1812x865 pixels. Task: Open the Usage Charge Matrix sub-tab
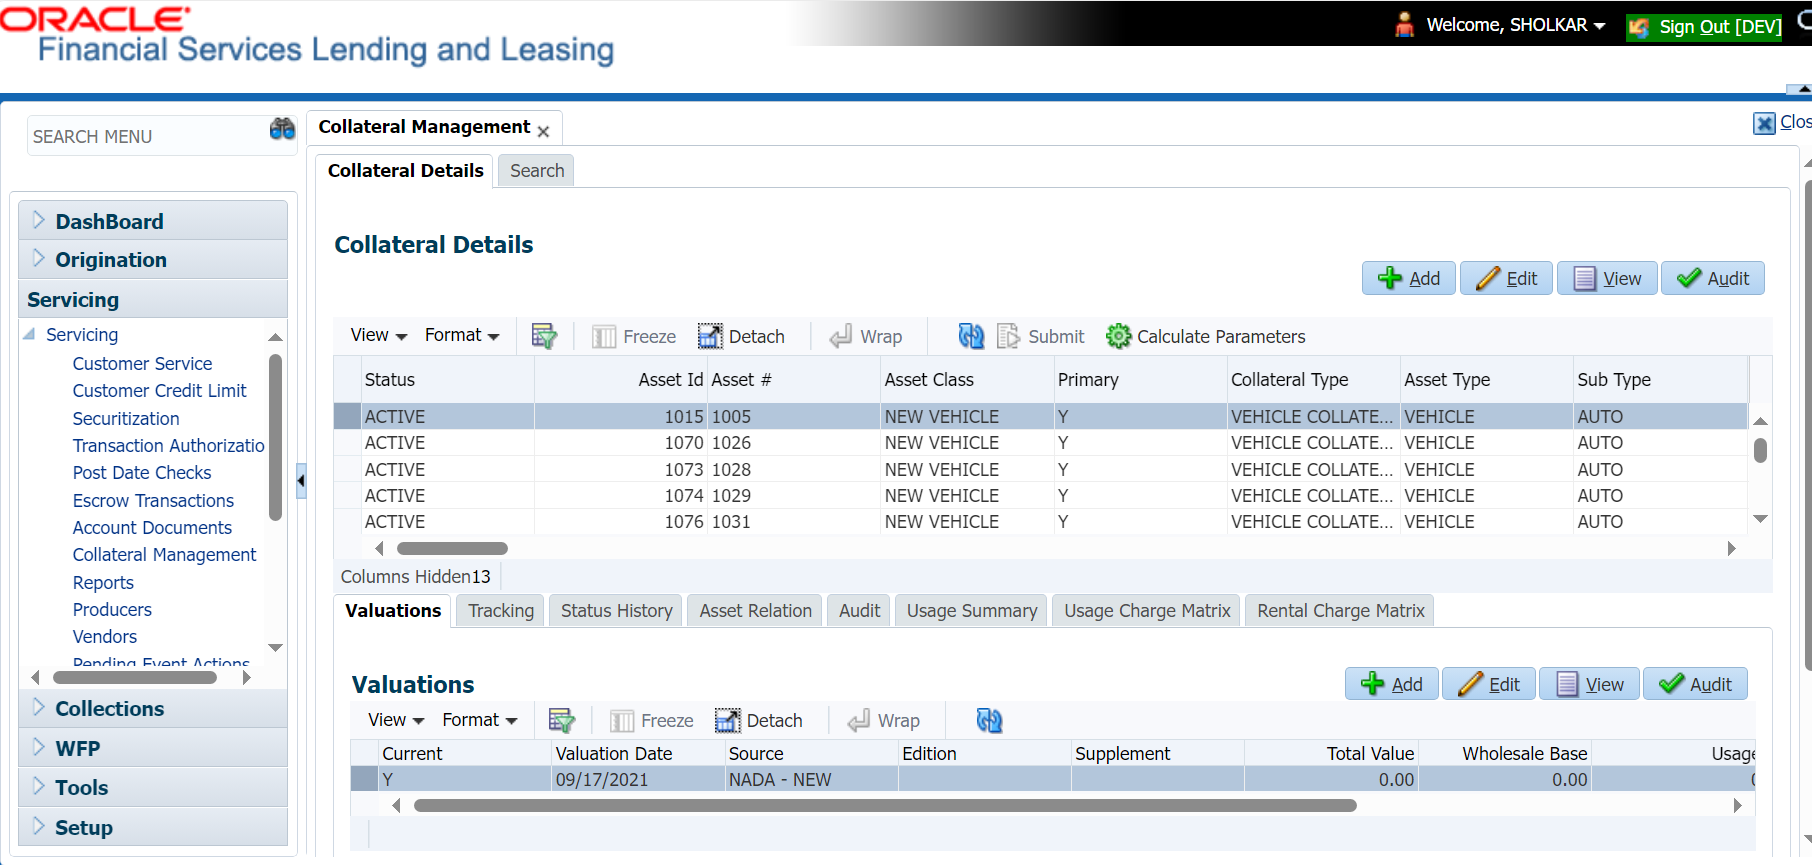click(x=1147, y=611)
